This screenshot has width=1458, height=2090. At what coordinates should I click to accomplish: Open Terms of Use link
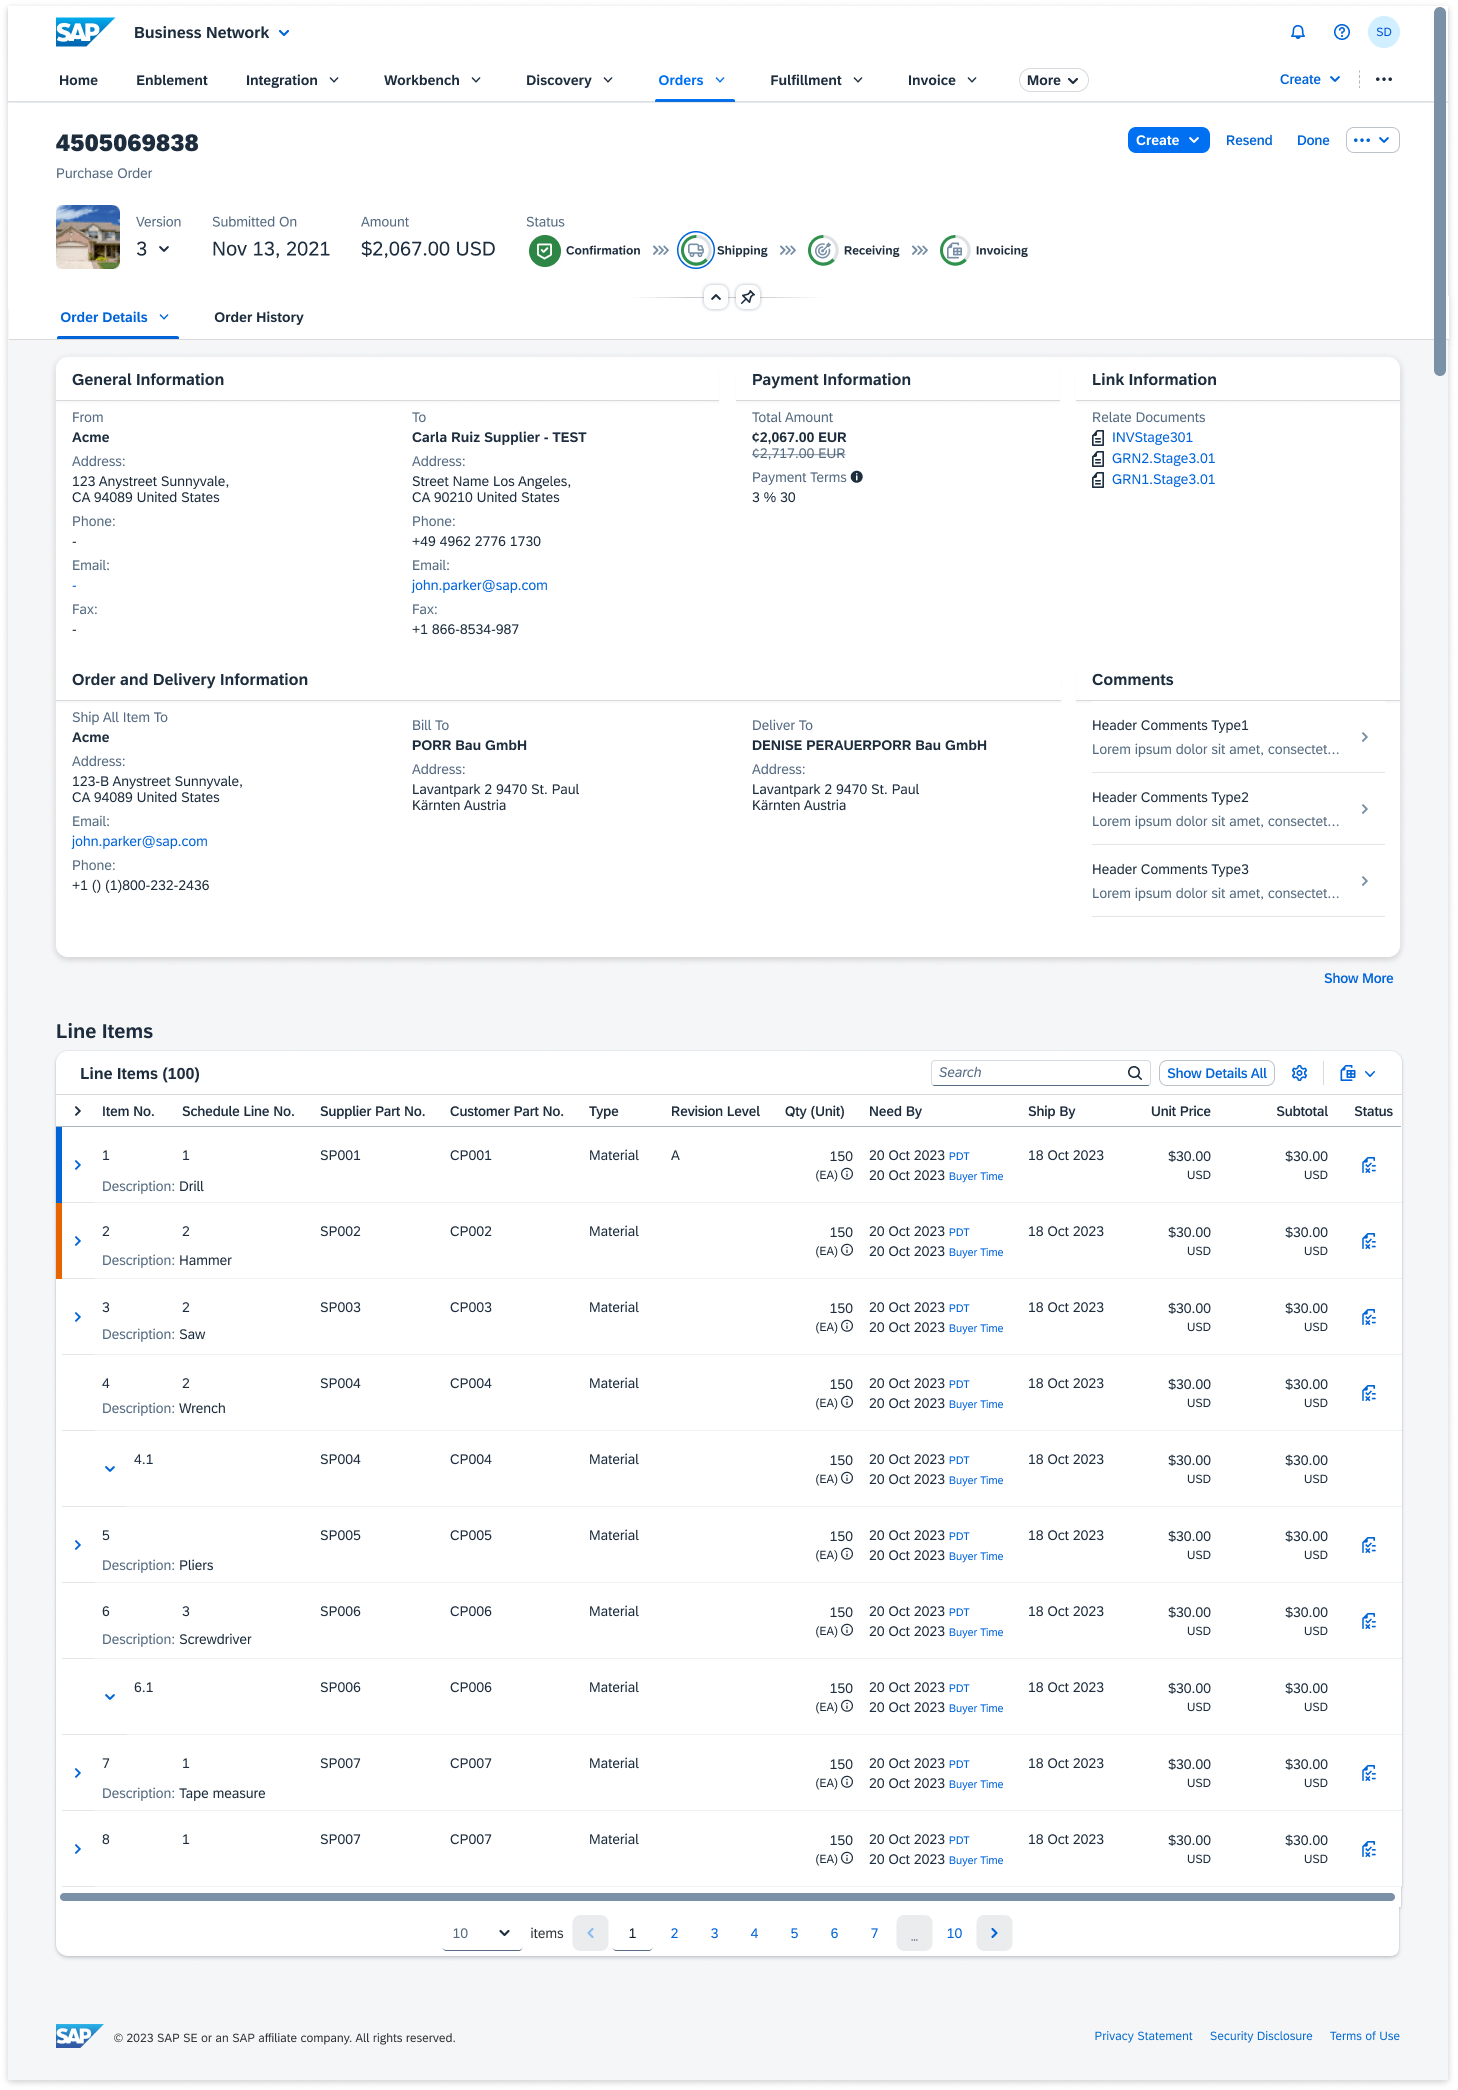1364,2036
